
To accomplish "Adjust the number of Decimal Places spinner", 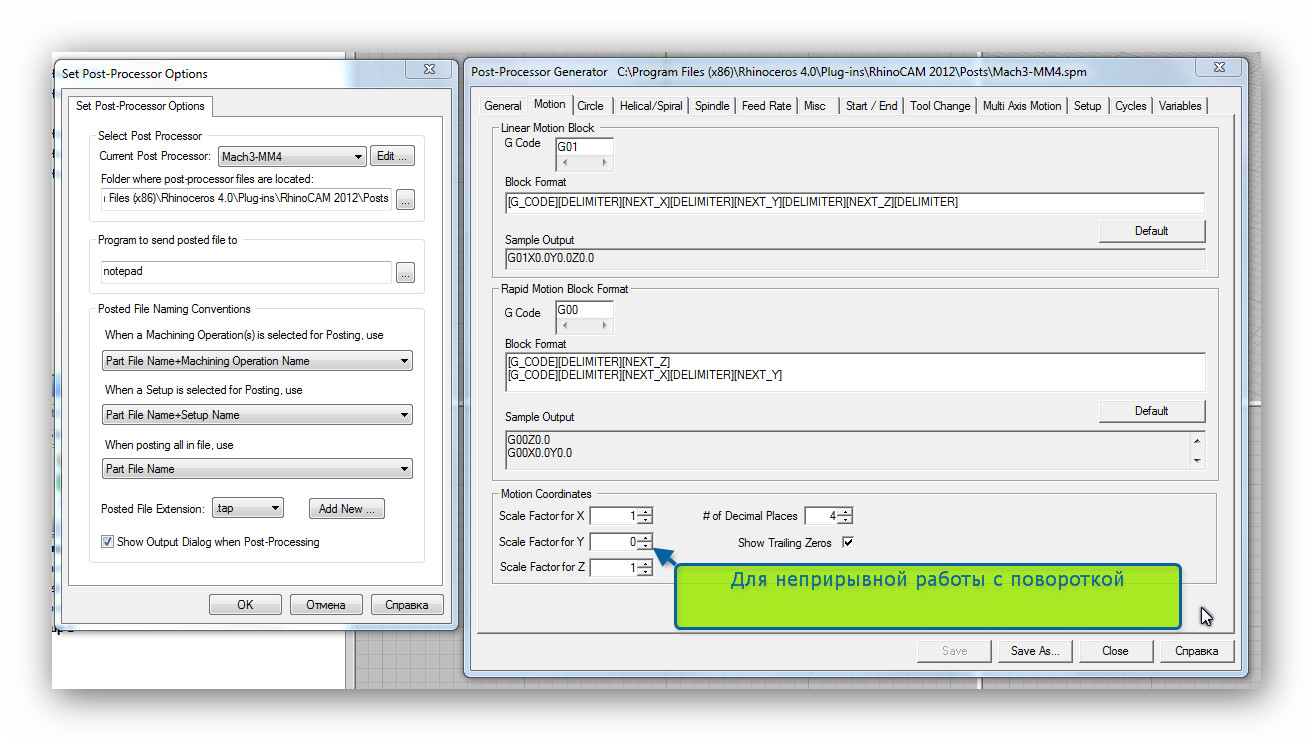I will point(846,516).
